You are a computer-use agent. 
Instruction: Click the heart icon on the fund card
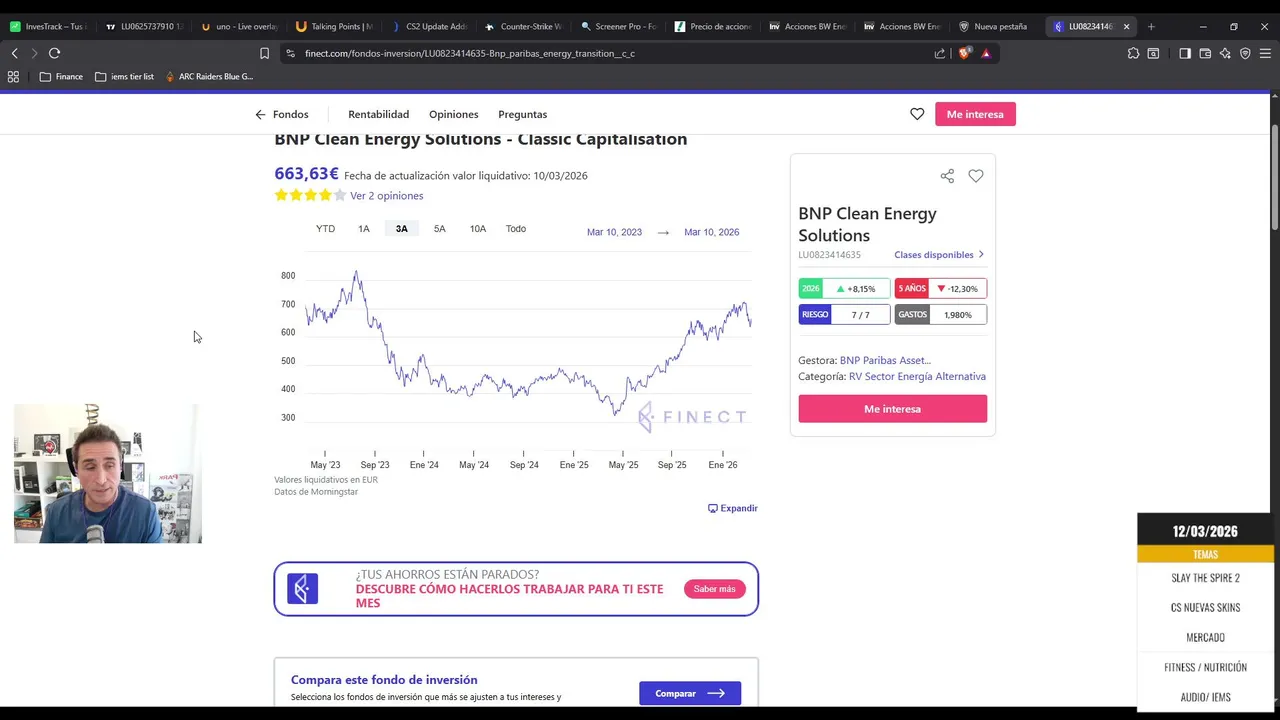coord(976,176)
